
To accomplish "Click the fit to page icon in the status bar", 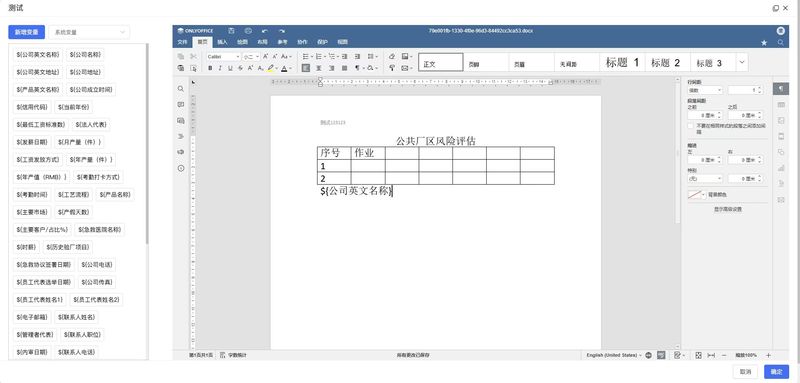I will (698, 355).
